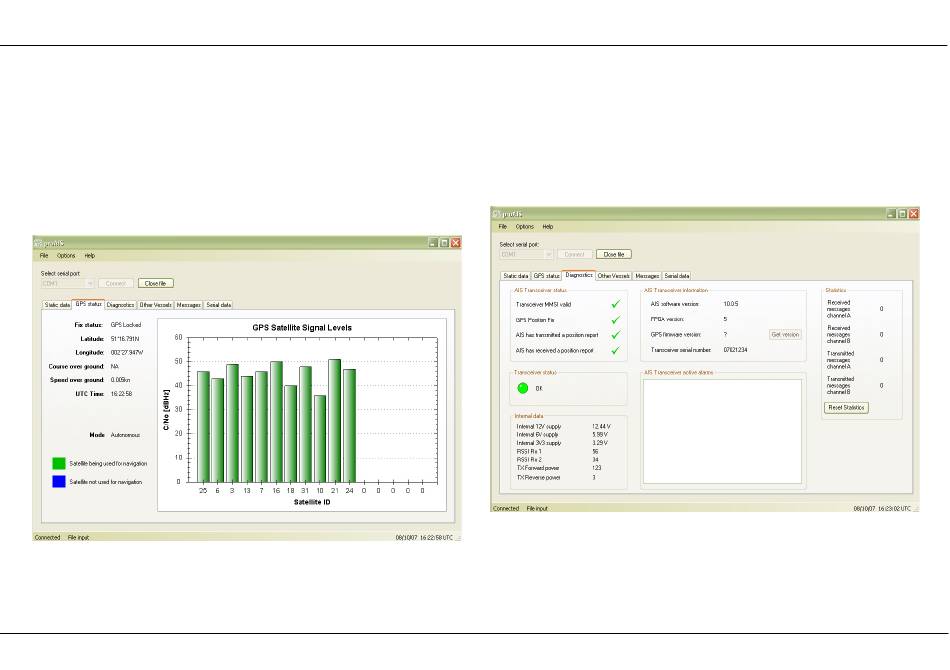Click the green checkmark beside Transceiver MMSI valid

(x=616, y=303)
